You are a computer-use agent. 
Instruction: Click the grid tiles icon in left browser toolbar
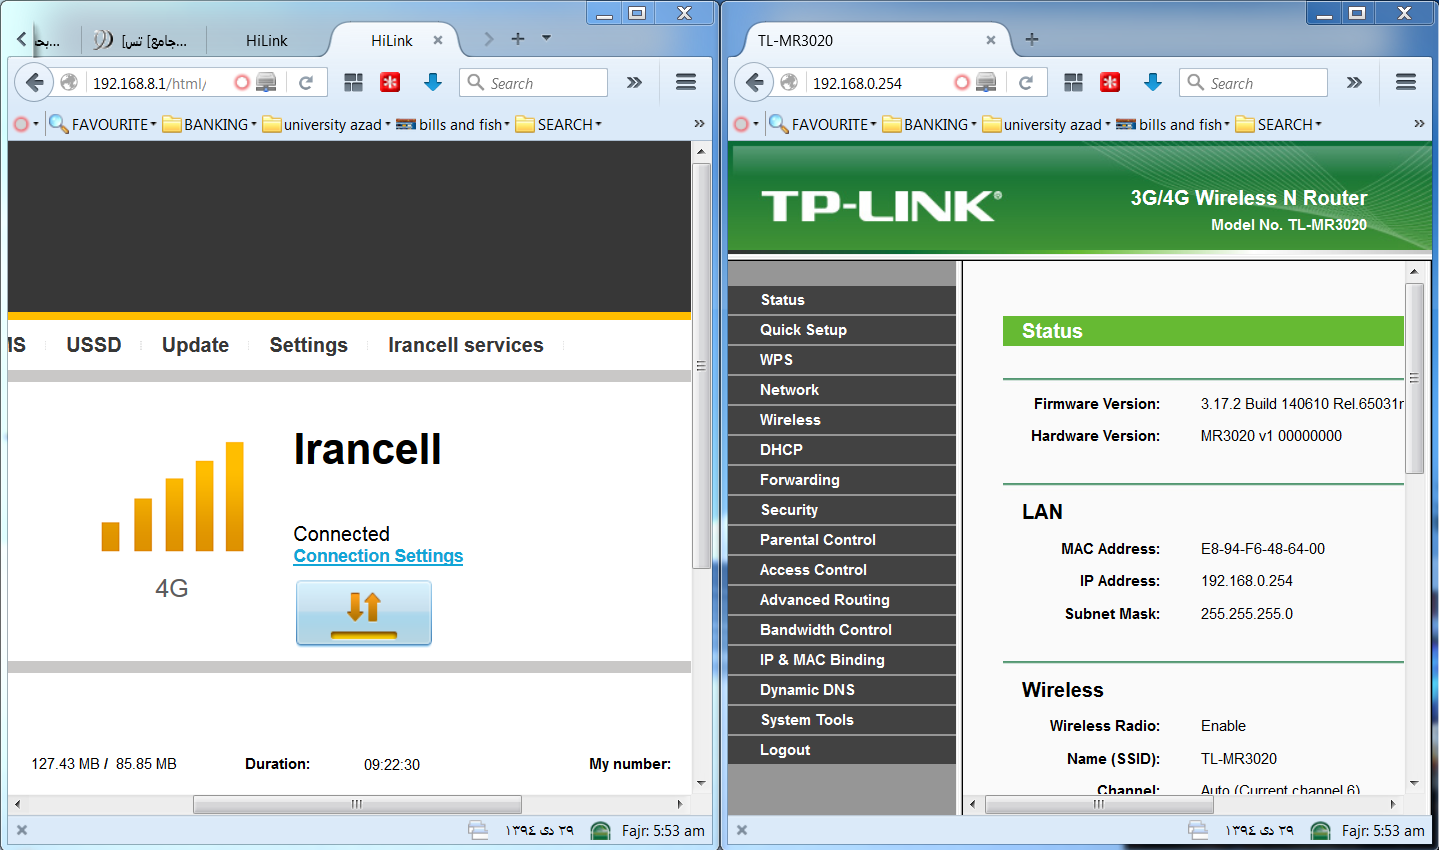point(353,83)
